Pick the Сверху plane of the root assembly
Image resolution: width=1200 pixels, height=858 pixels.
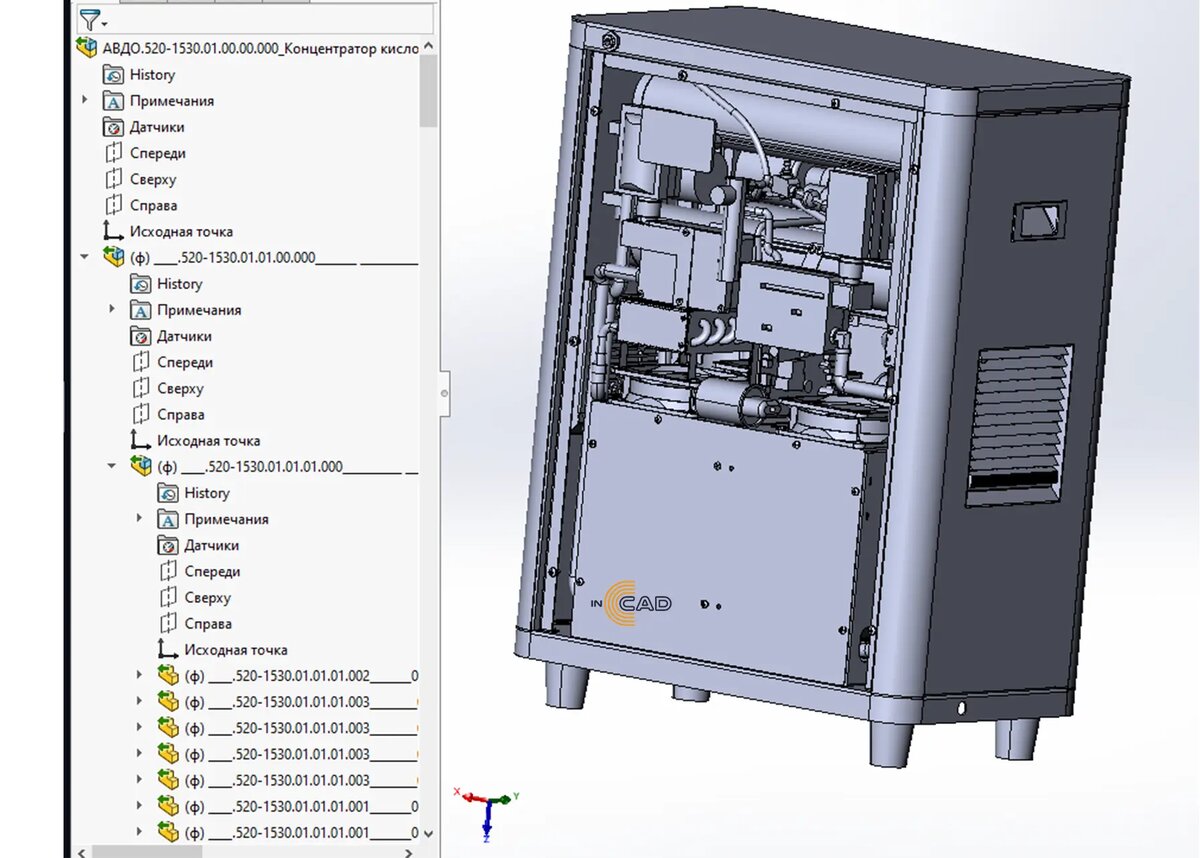[140, 179]
